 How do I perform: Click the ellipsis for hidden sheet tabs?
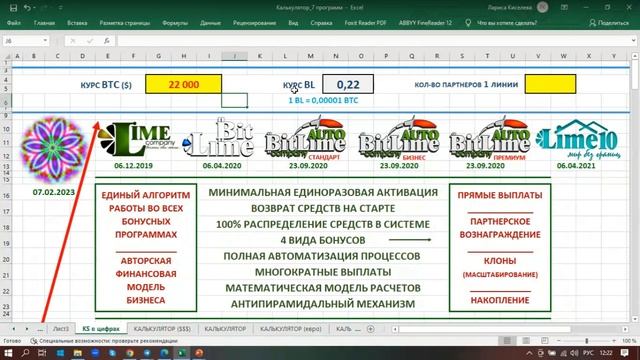click(x=40, y=329)
